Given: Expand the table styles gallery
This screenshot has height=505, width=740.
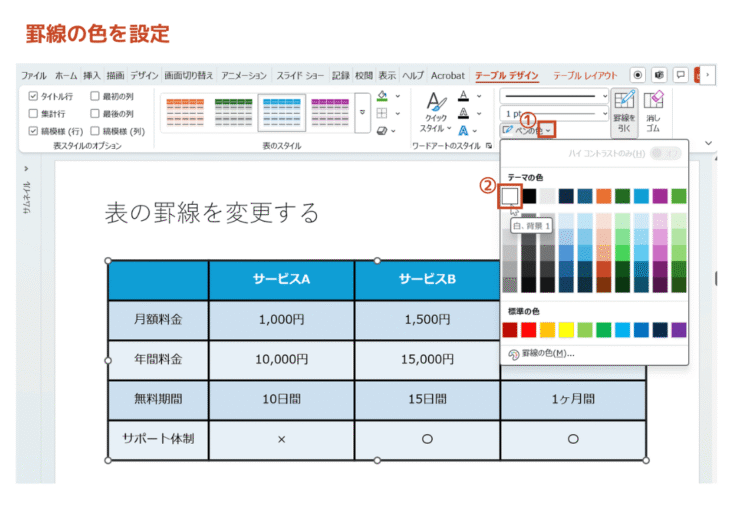Looking at the screenshot, I should (362, 113).
